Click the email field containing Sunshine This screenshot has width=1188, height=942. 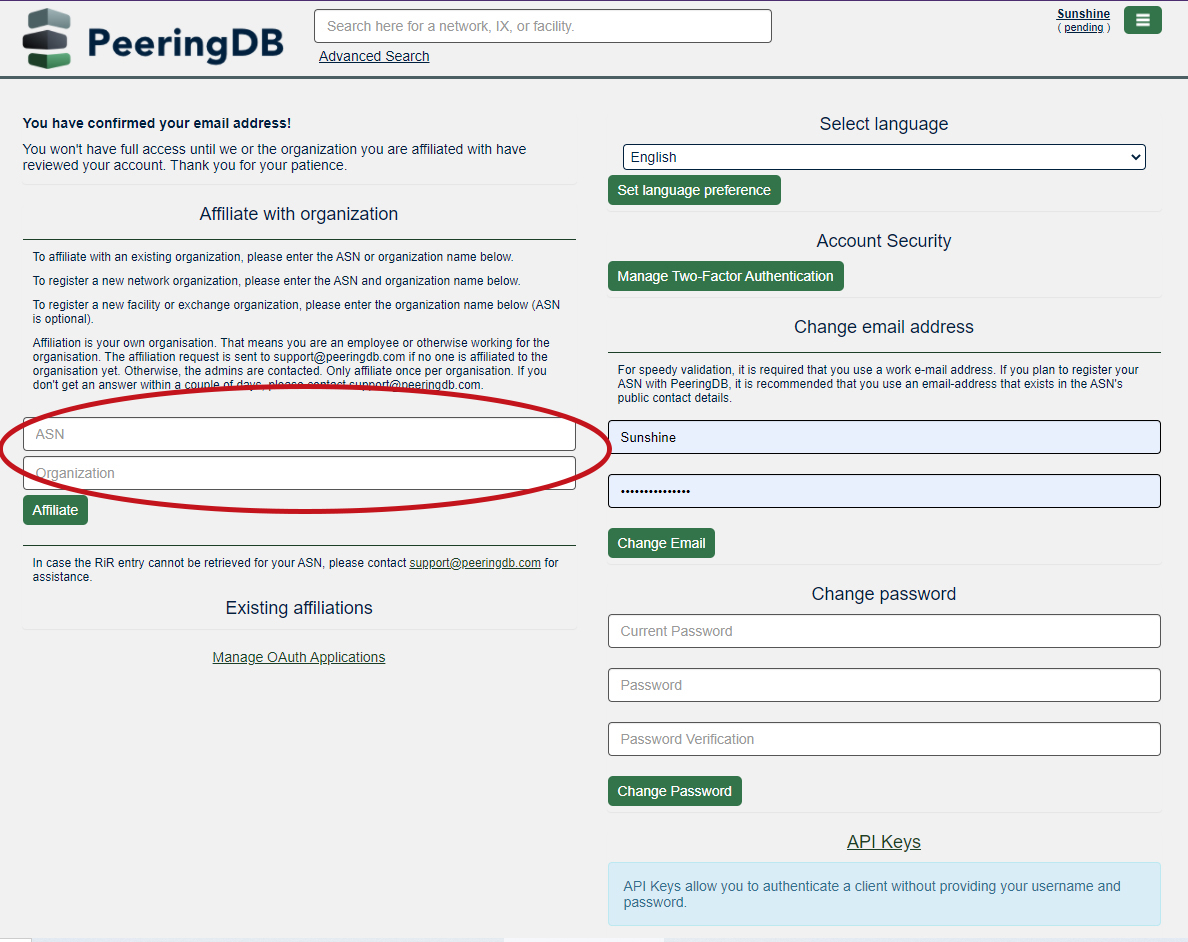[883, 437]
